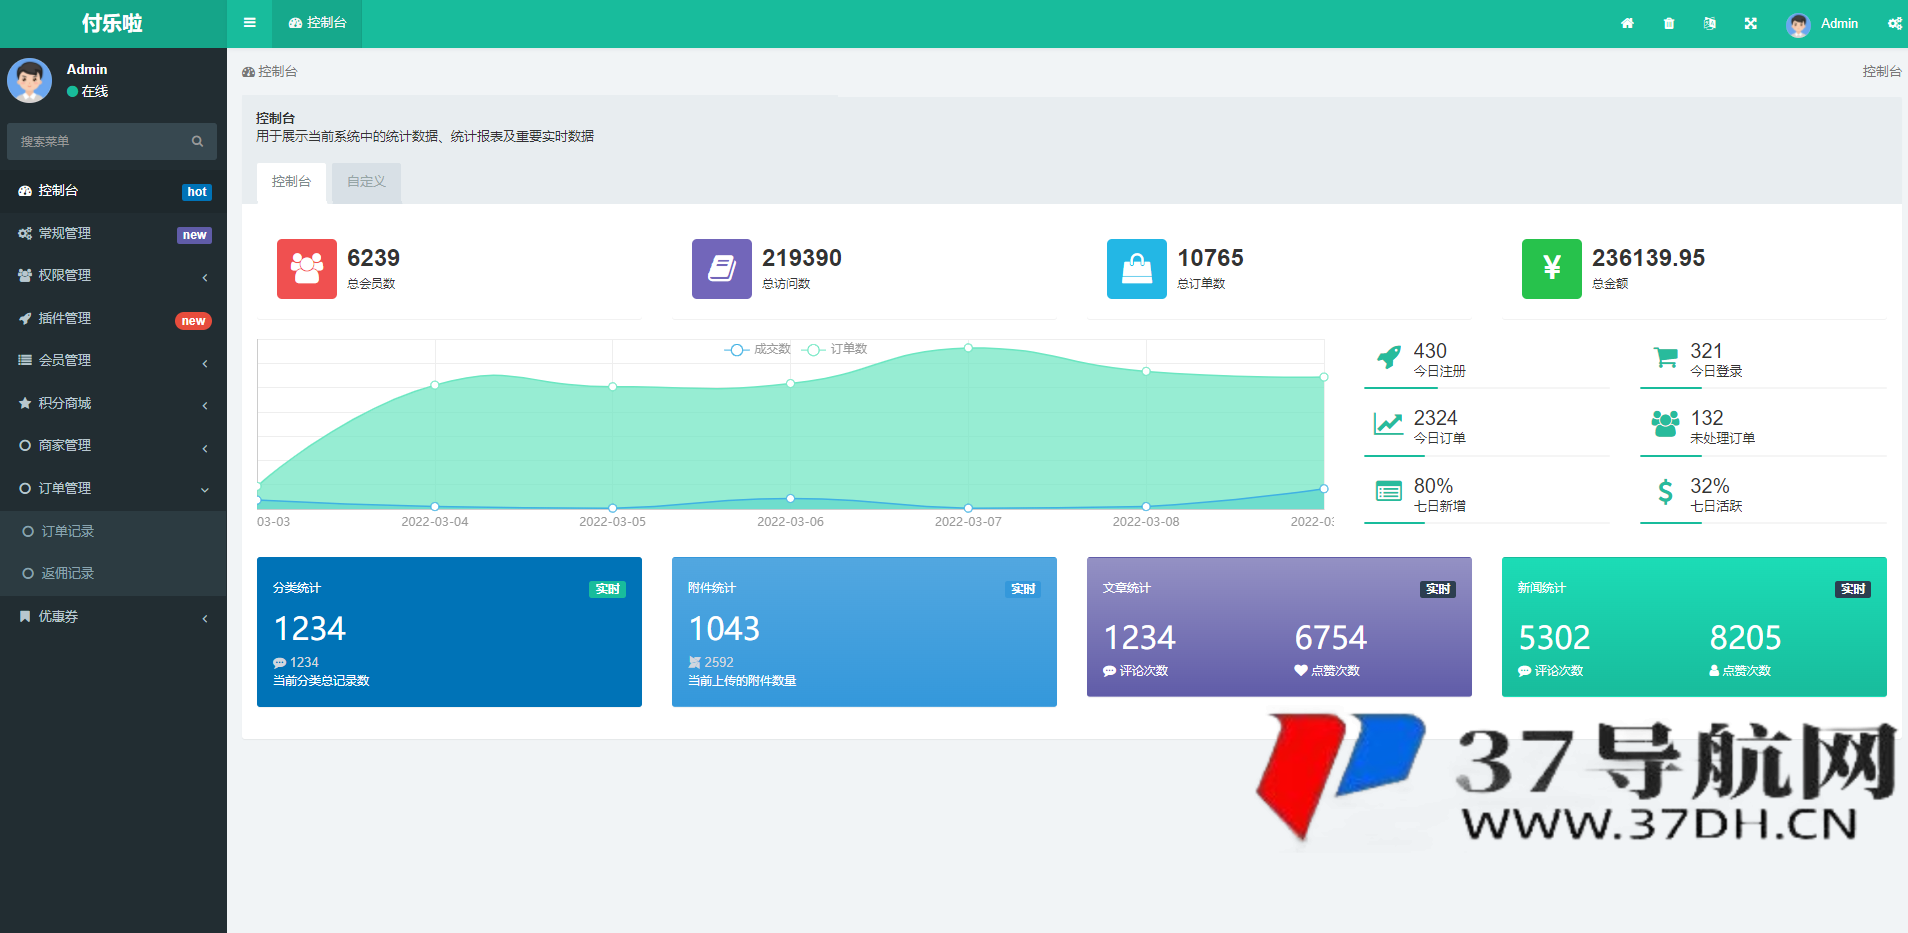Enter fullscreen with the expand icon
Image resolution: width=1908 pixels, height=933 pixels.
[1751, 23]
